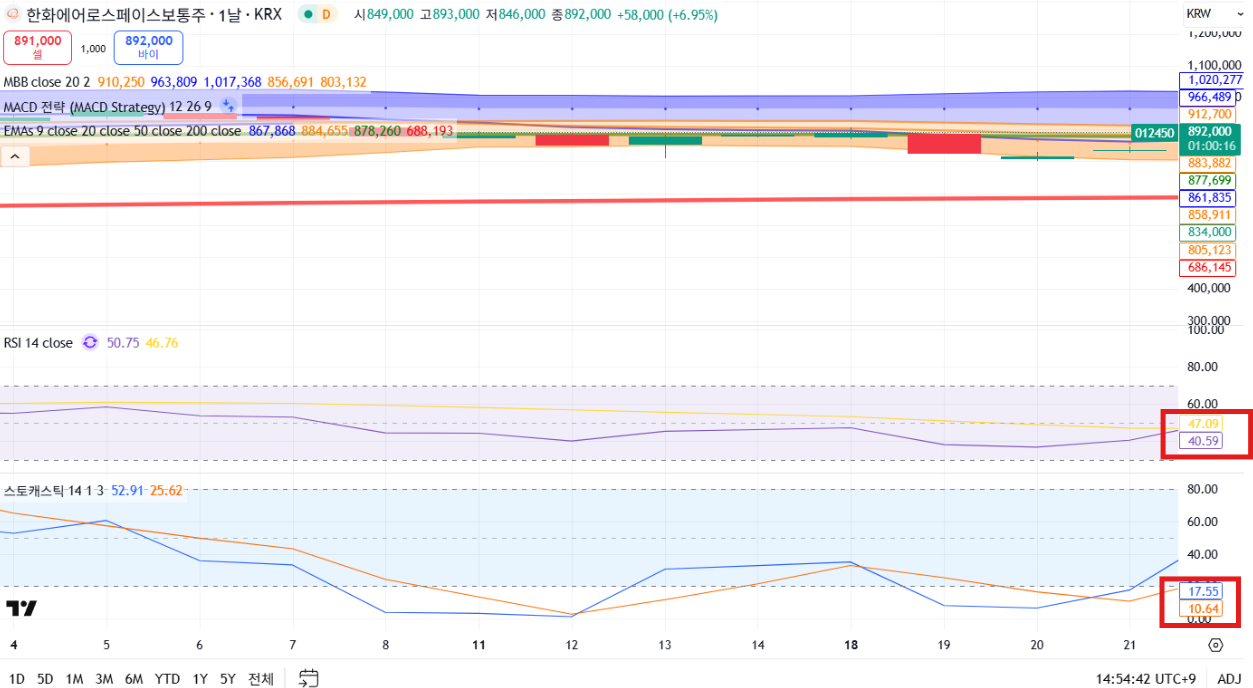Click the purple RSI refresh icon
The width and height of the screenshot is (1253, 688).
(90, 342)
